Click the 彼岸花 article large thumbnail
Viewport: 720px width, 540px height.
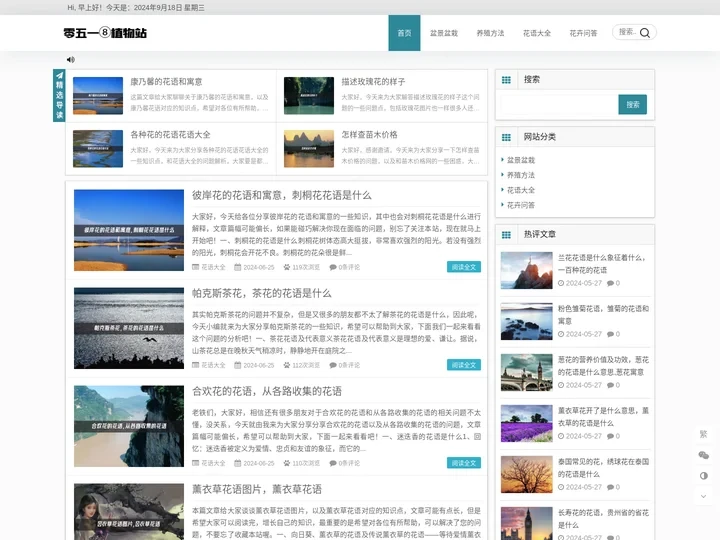point(129,230)
